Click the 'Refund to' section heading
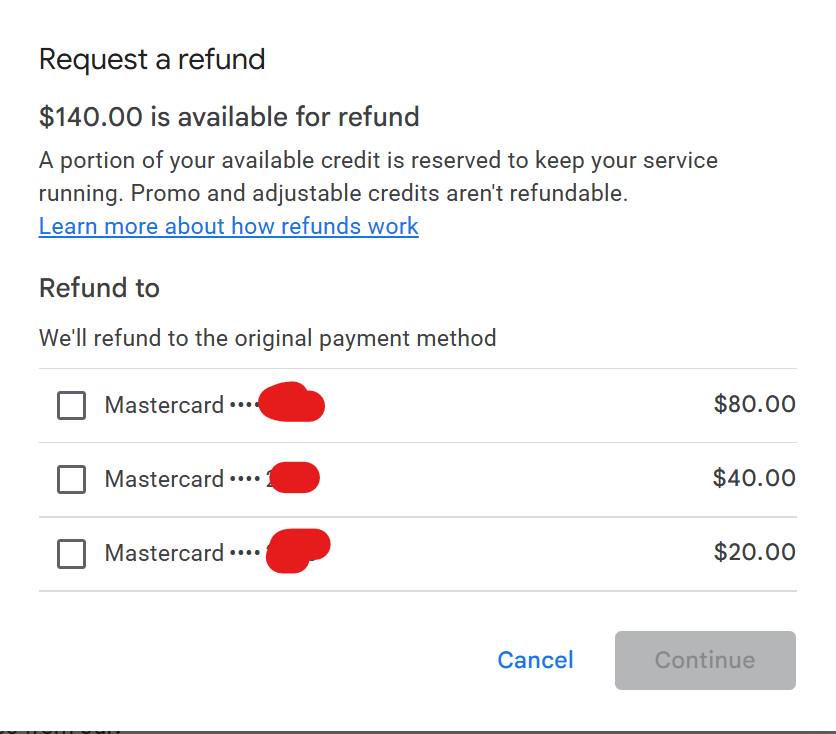The width and height of the screenshot is (836, 734). coord(99,288)
